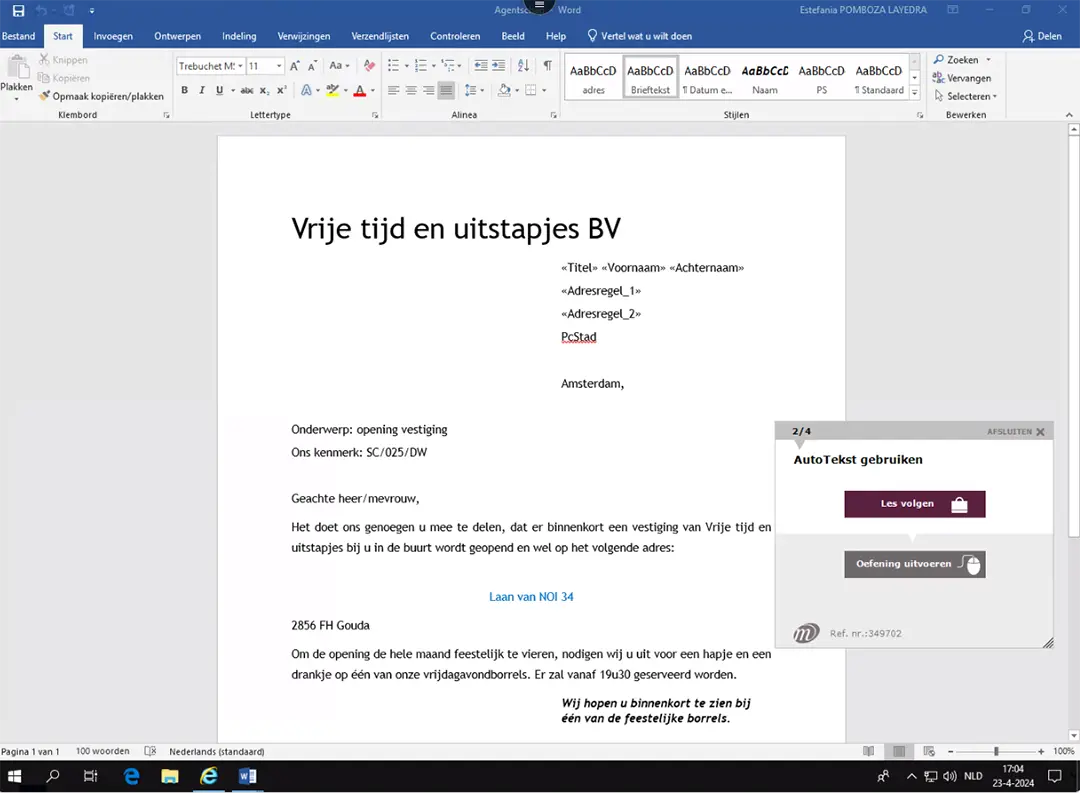
Task: Close the AutoTekst panel with Afsluiten
Action: pos(1016,431)
